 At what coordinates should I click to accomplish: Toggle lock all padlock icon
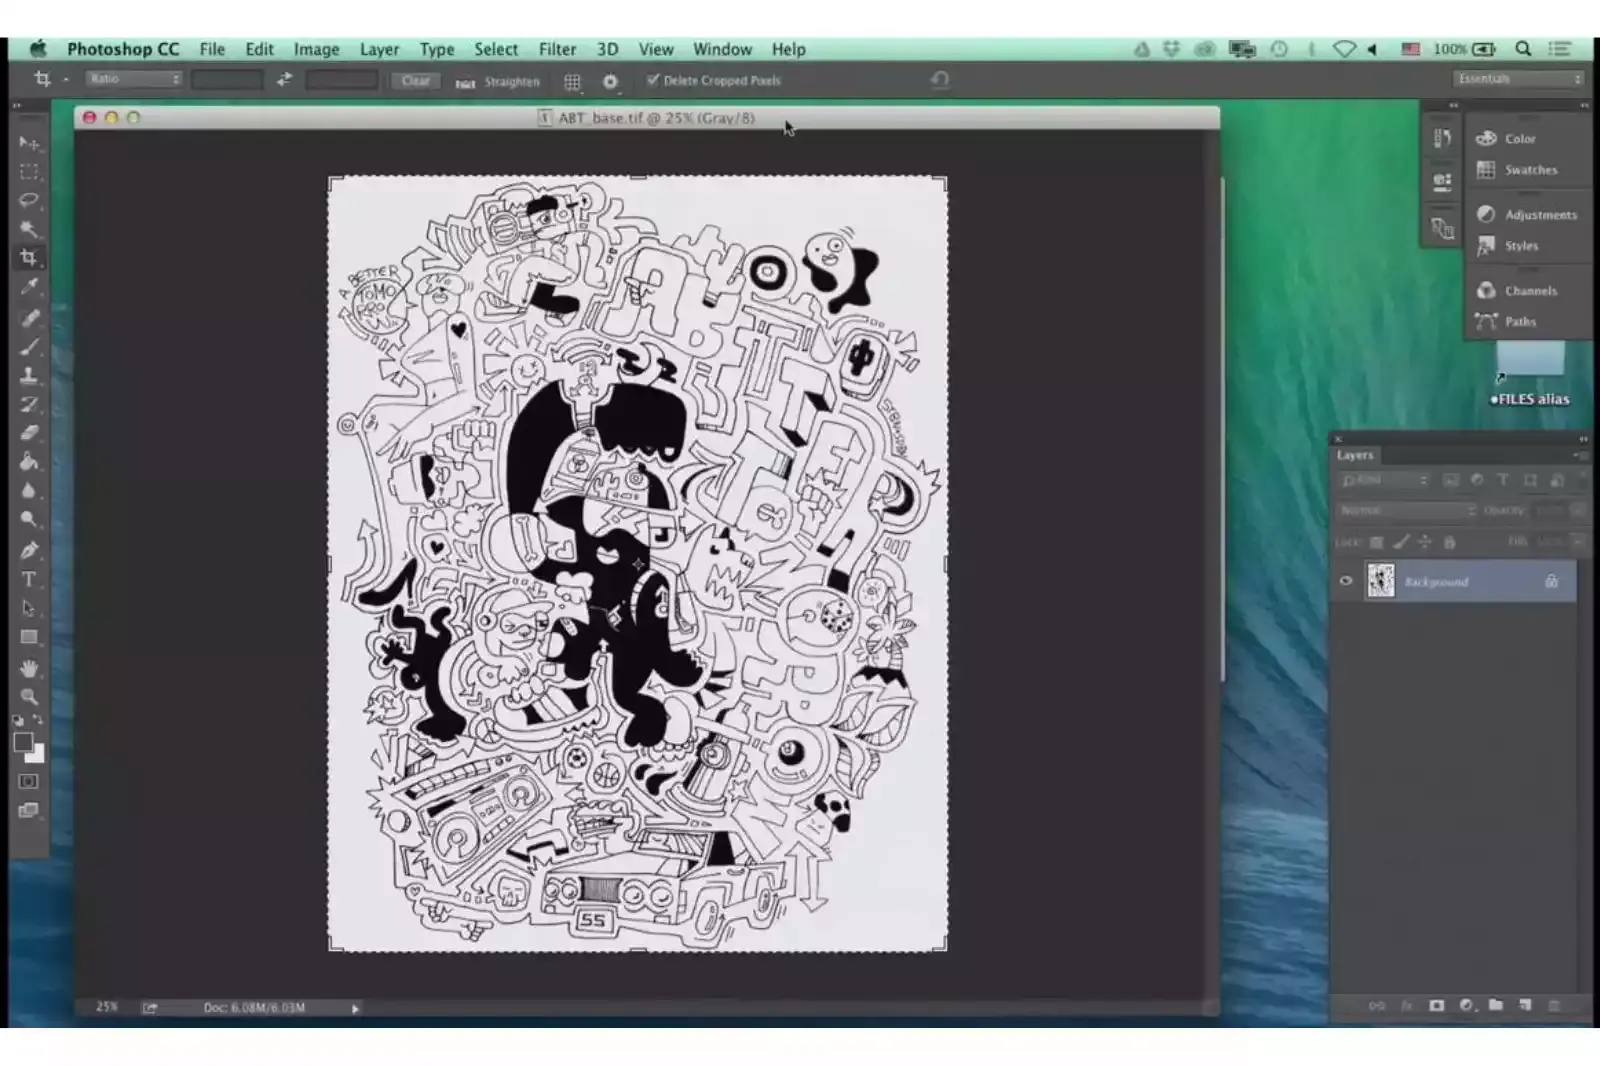click(x=1449, y=542)
